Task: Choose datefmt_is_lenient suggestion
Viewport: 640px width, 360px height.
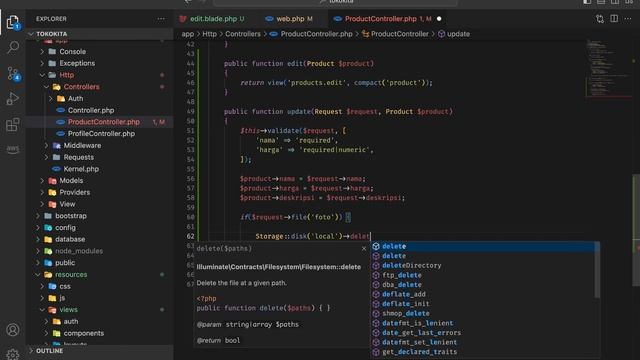Action: click(483, 323)
